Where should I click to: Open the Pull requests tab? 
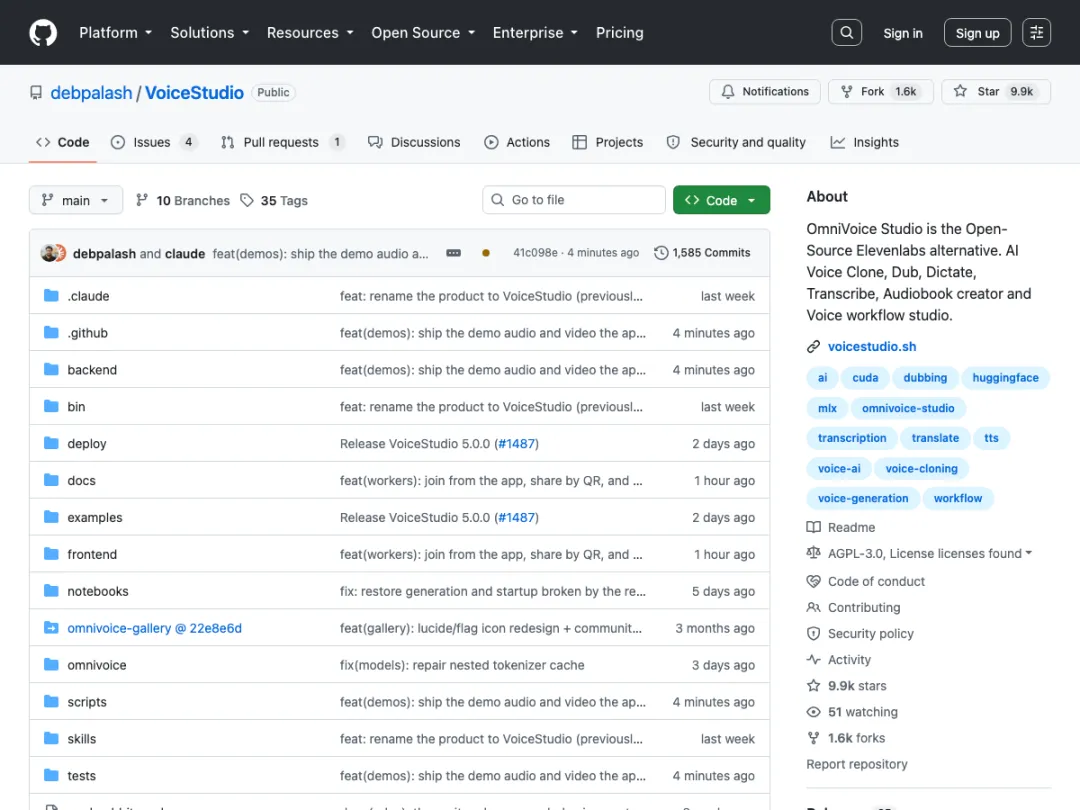coord(282,142)
